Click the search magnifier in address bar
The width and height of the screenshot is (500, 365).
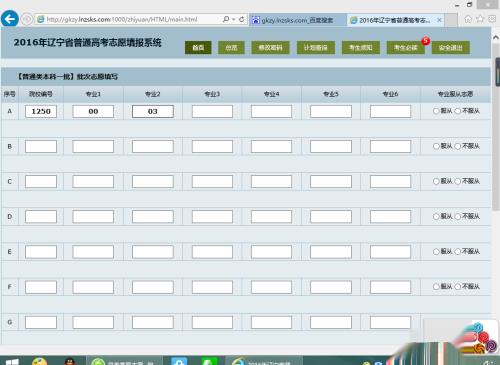tap(226, 19)
